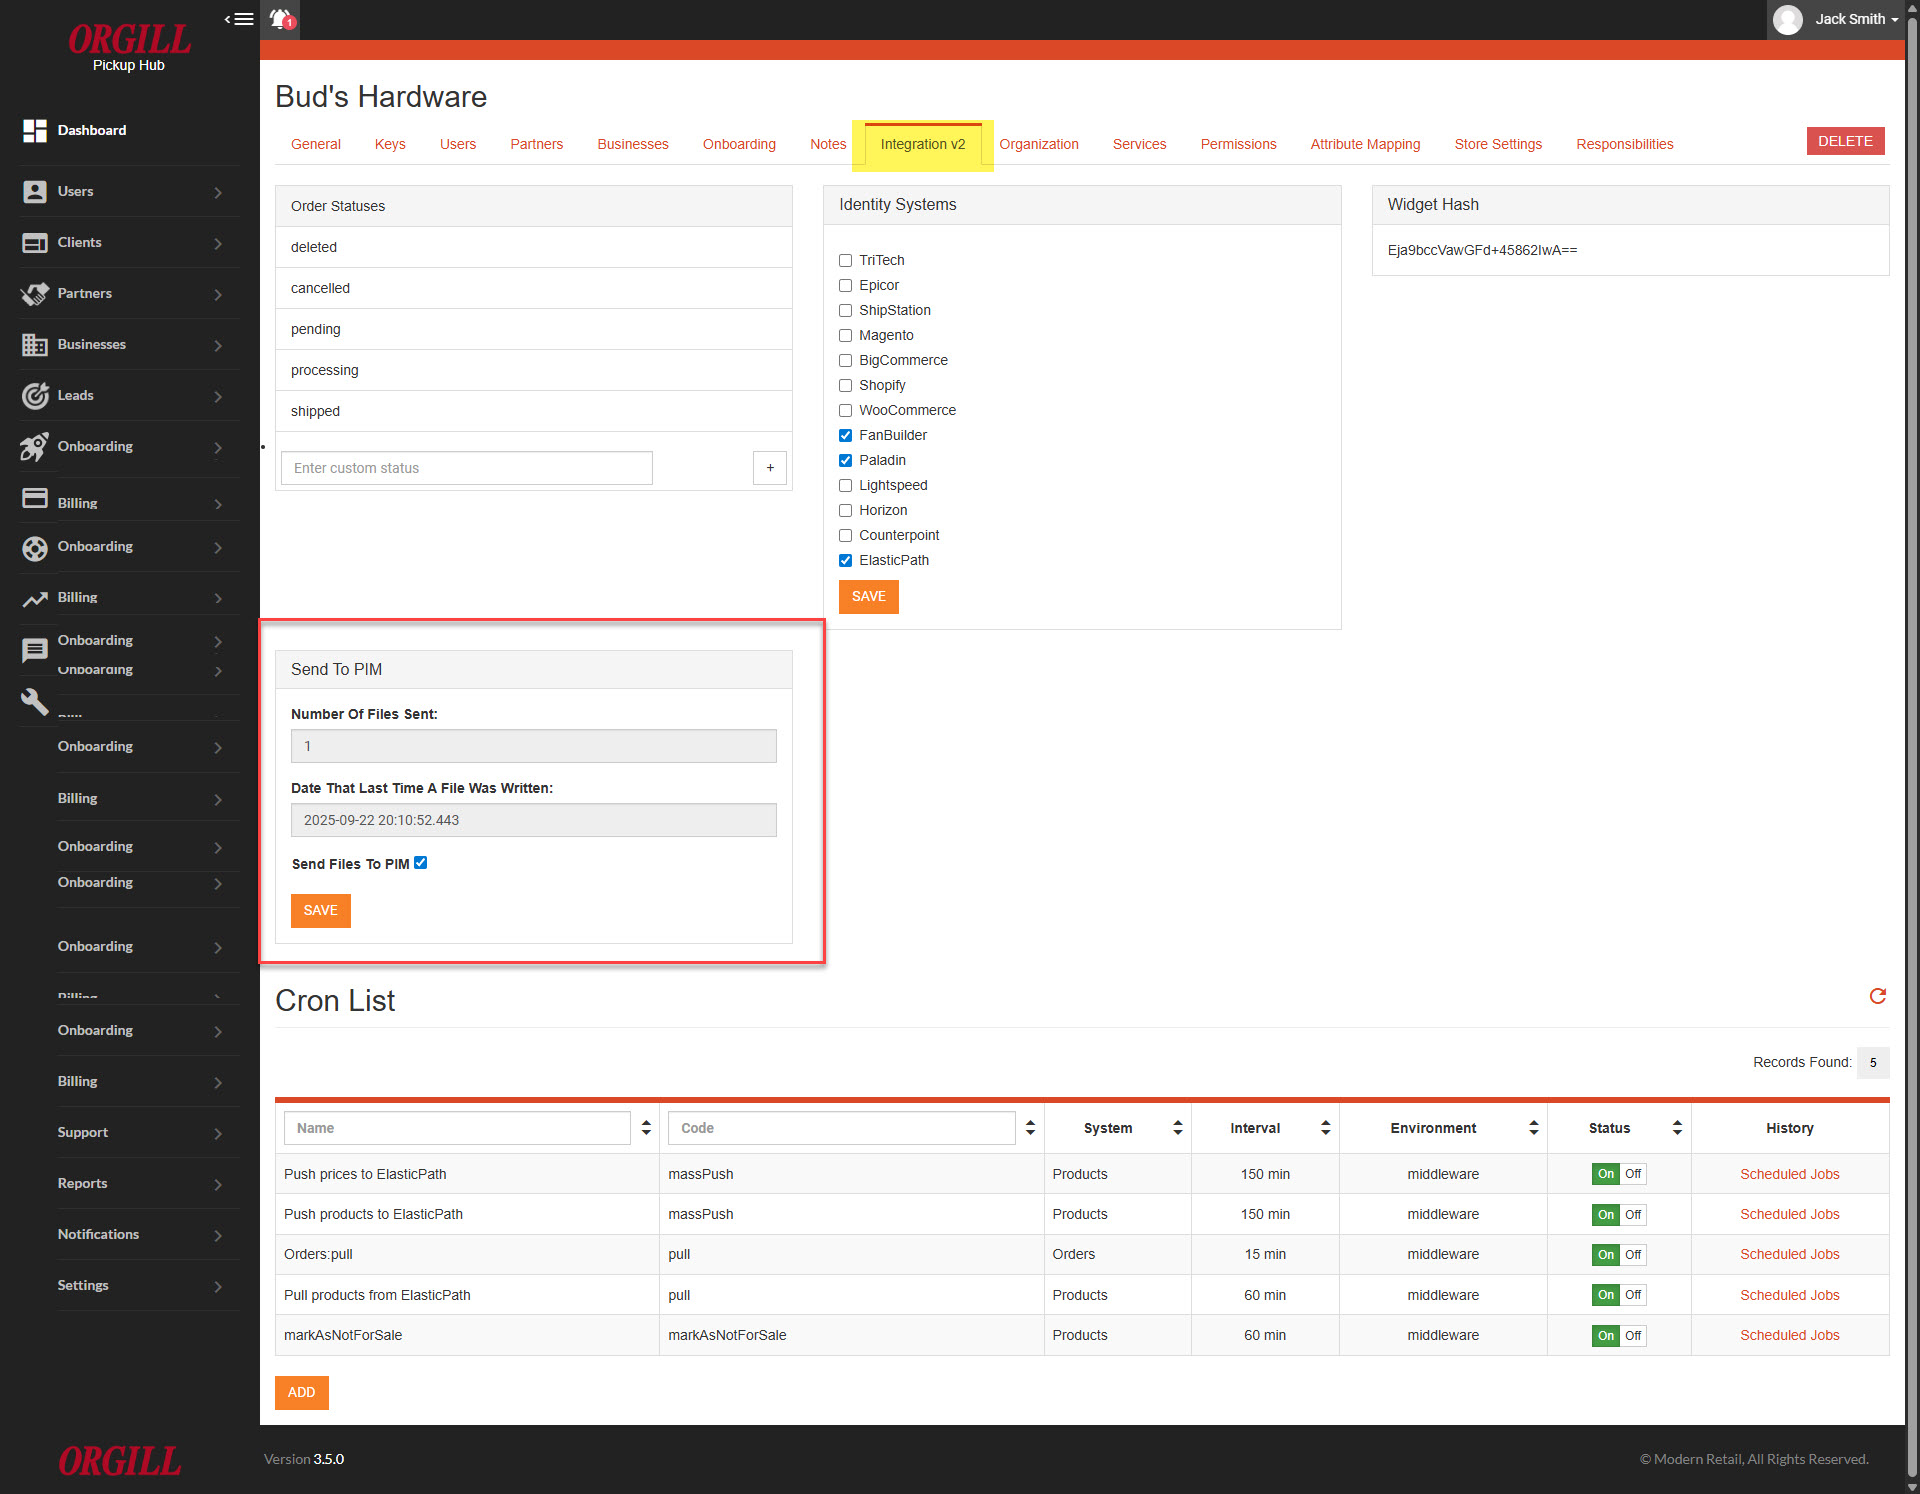This screenshot has width=1920, height=1494.
Task: Turn off Push prices to ElasticPath cron
Action: (1633, 1174)
